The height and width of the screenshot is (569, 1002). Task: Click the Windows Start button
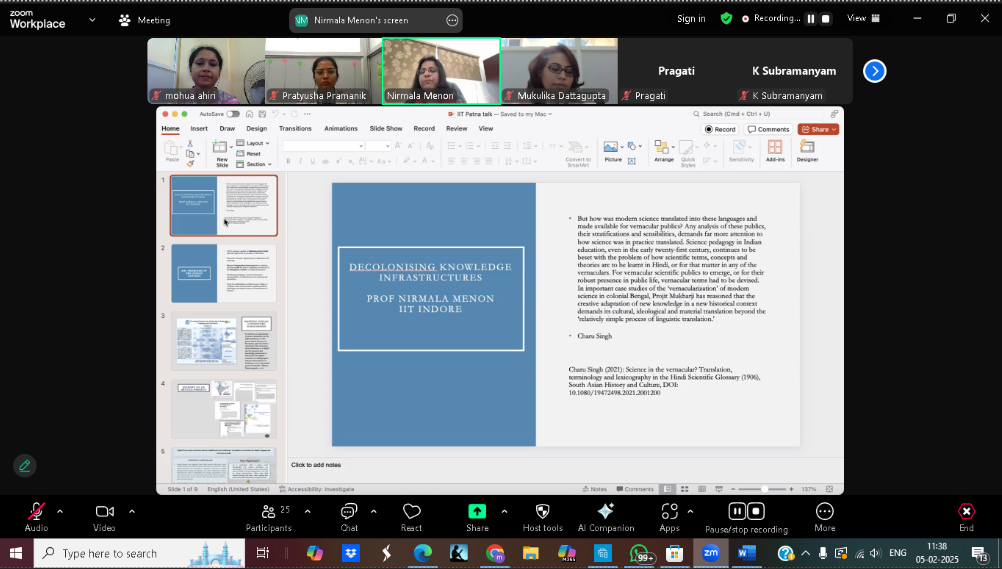[16, 553]
